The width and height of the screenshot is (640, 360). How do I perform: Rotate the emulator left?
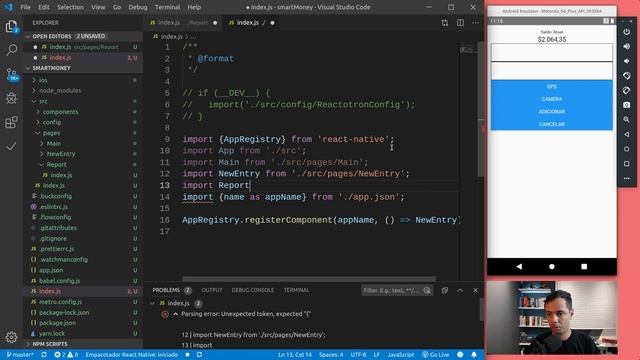(x=626, y=76)
